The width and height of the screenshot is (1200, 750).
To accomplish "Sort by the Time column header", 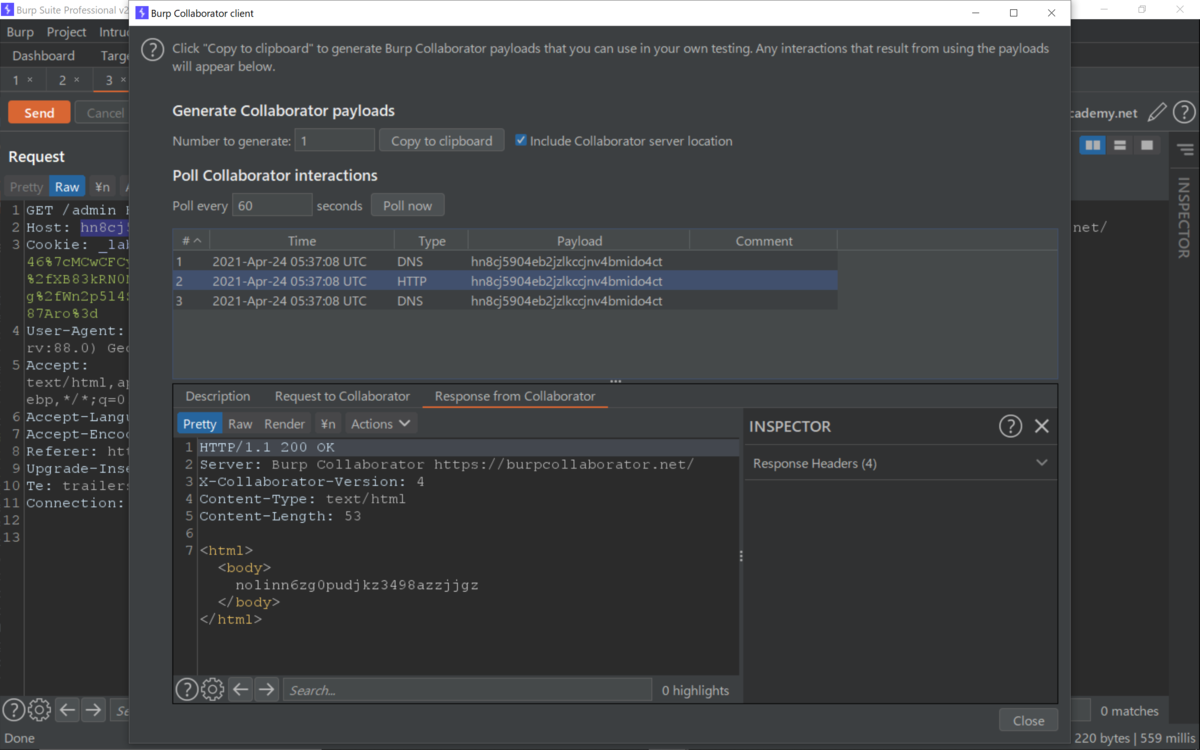I will coord(301,241).
